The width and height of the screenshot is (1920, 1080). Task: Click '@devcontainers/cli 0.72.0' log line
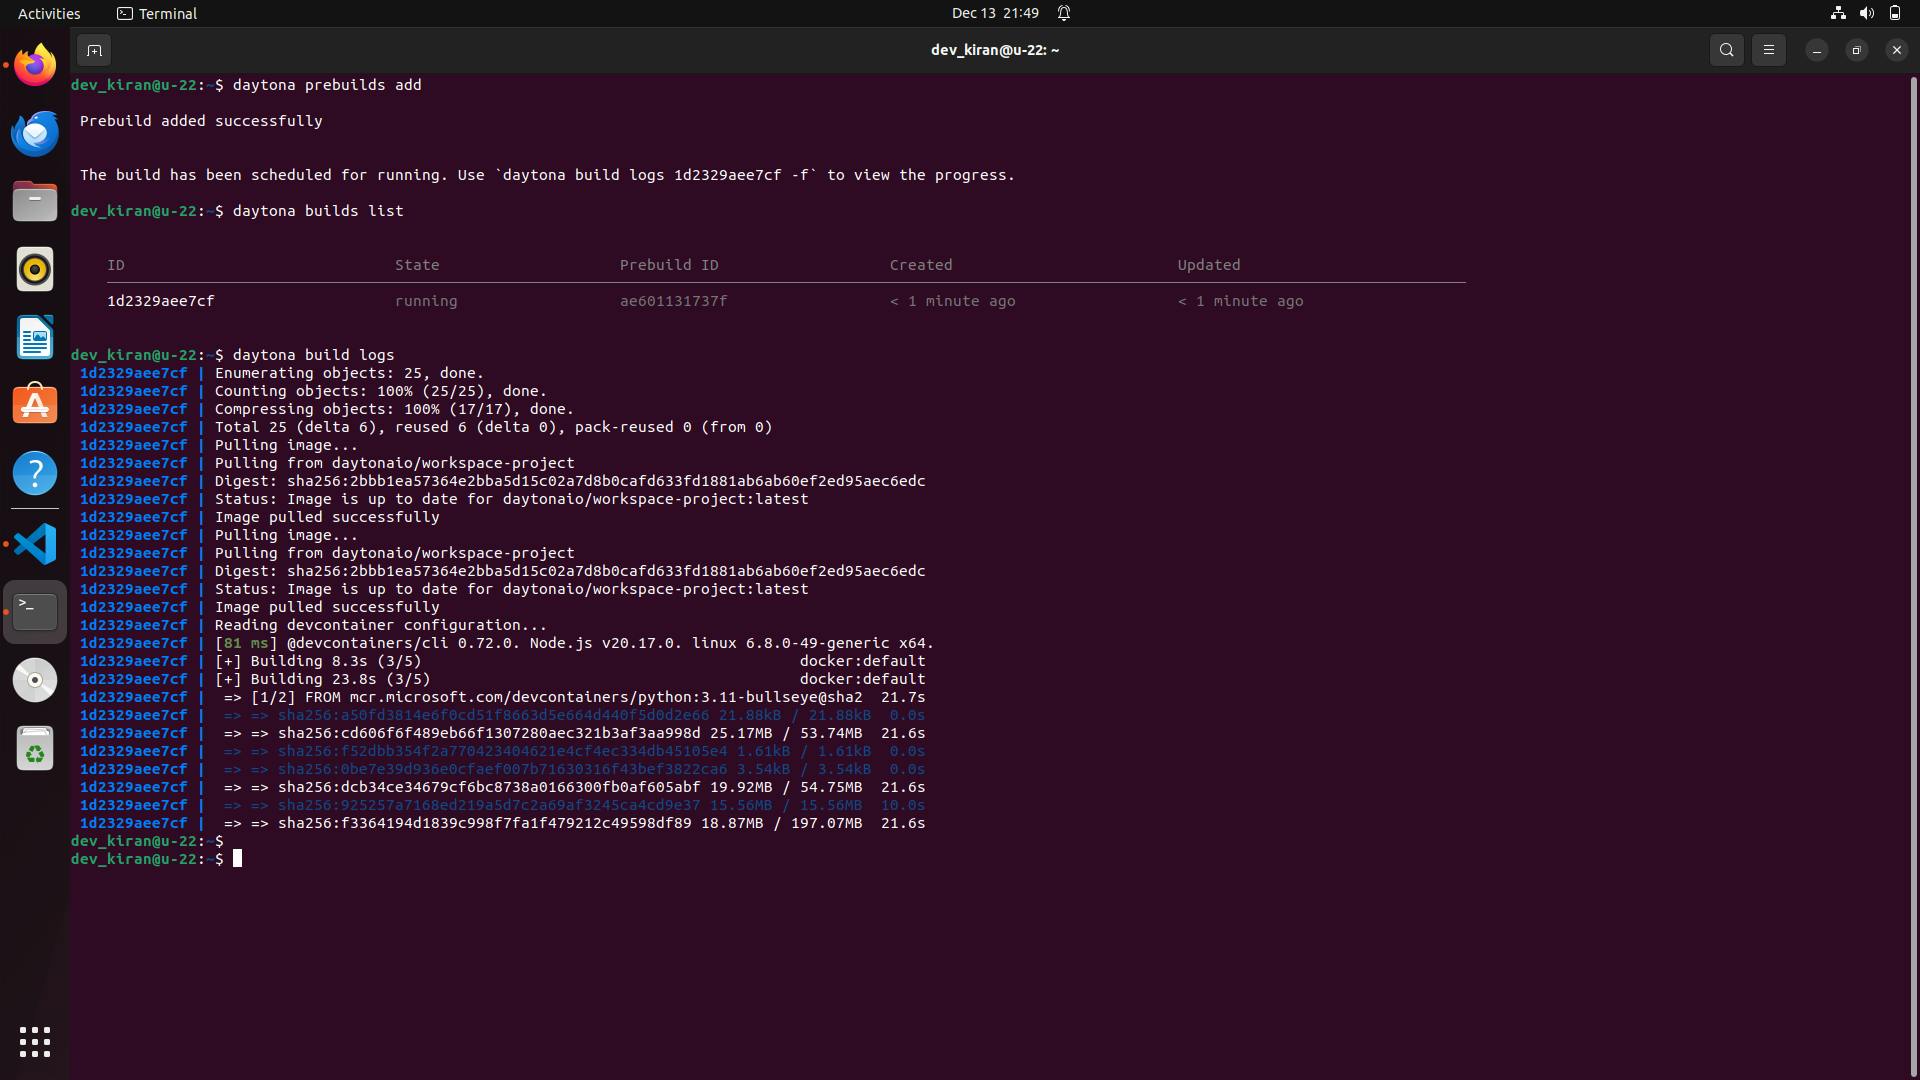574,643
